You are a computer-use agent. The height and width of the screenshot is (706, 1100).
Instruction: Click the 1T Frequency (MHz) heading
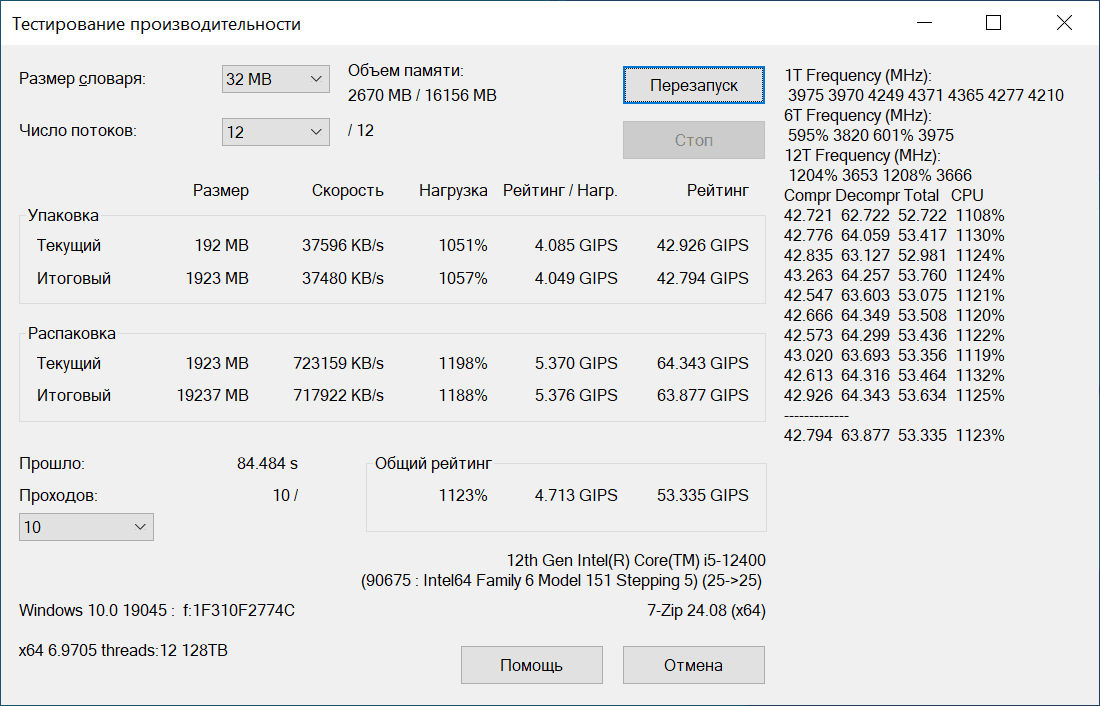coord(857,76)
